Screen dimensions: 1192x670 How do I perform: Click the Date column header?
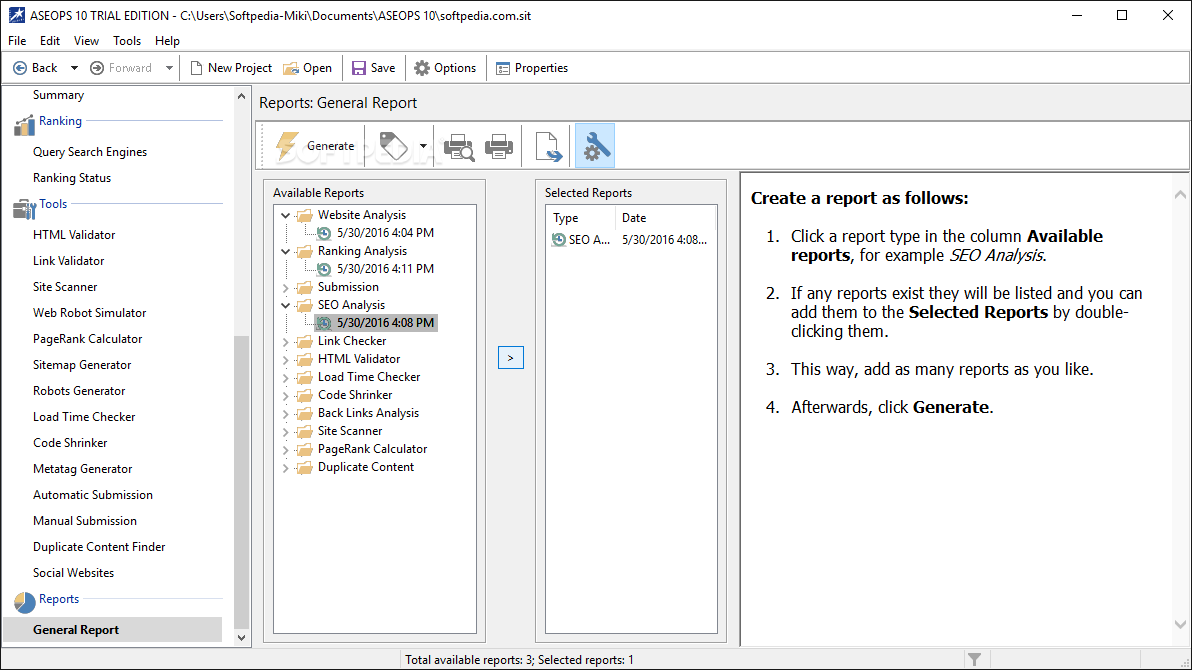tap(665, 218)
